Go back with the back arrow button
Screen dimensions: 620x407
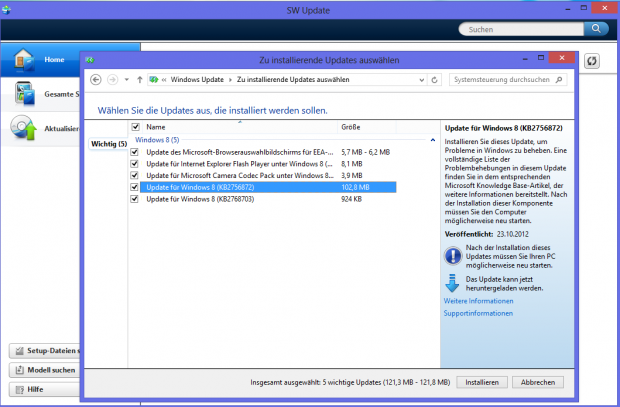pyautogui.click(x=96, y=80)
